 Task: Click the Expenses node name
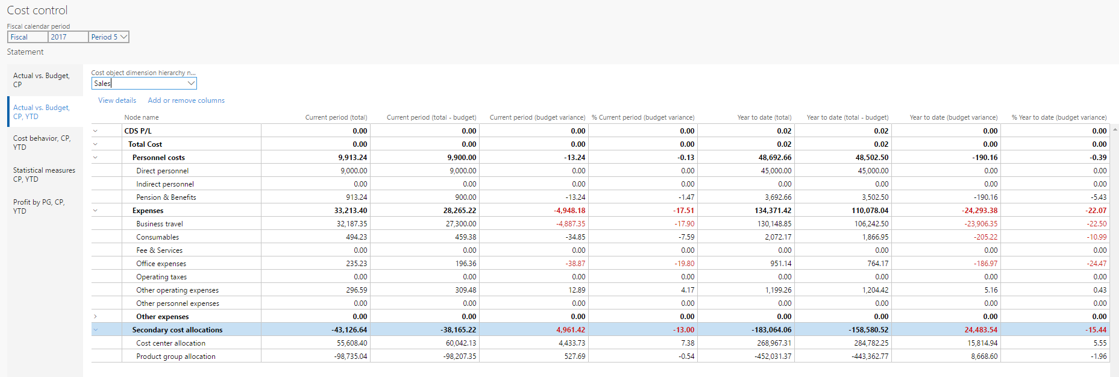pyautogui.click(x=148, y=211)
